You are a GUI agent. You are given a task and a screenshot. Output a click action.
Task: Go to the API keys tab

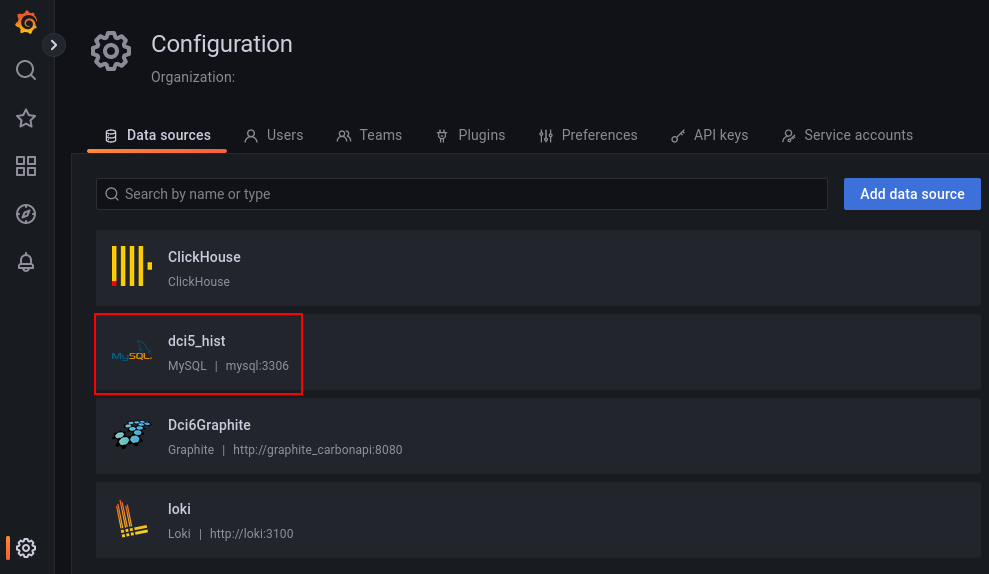pyautogui.click(x=710, y=135)
